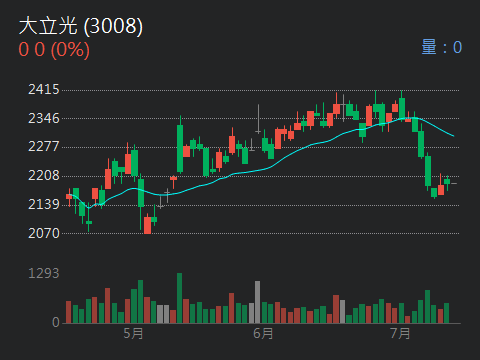The image size is (480, 360).
Task: Click the long green candlestick rising to 2346 in May
Action: click(180, 144)
